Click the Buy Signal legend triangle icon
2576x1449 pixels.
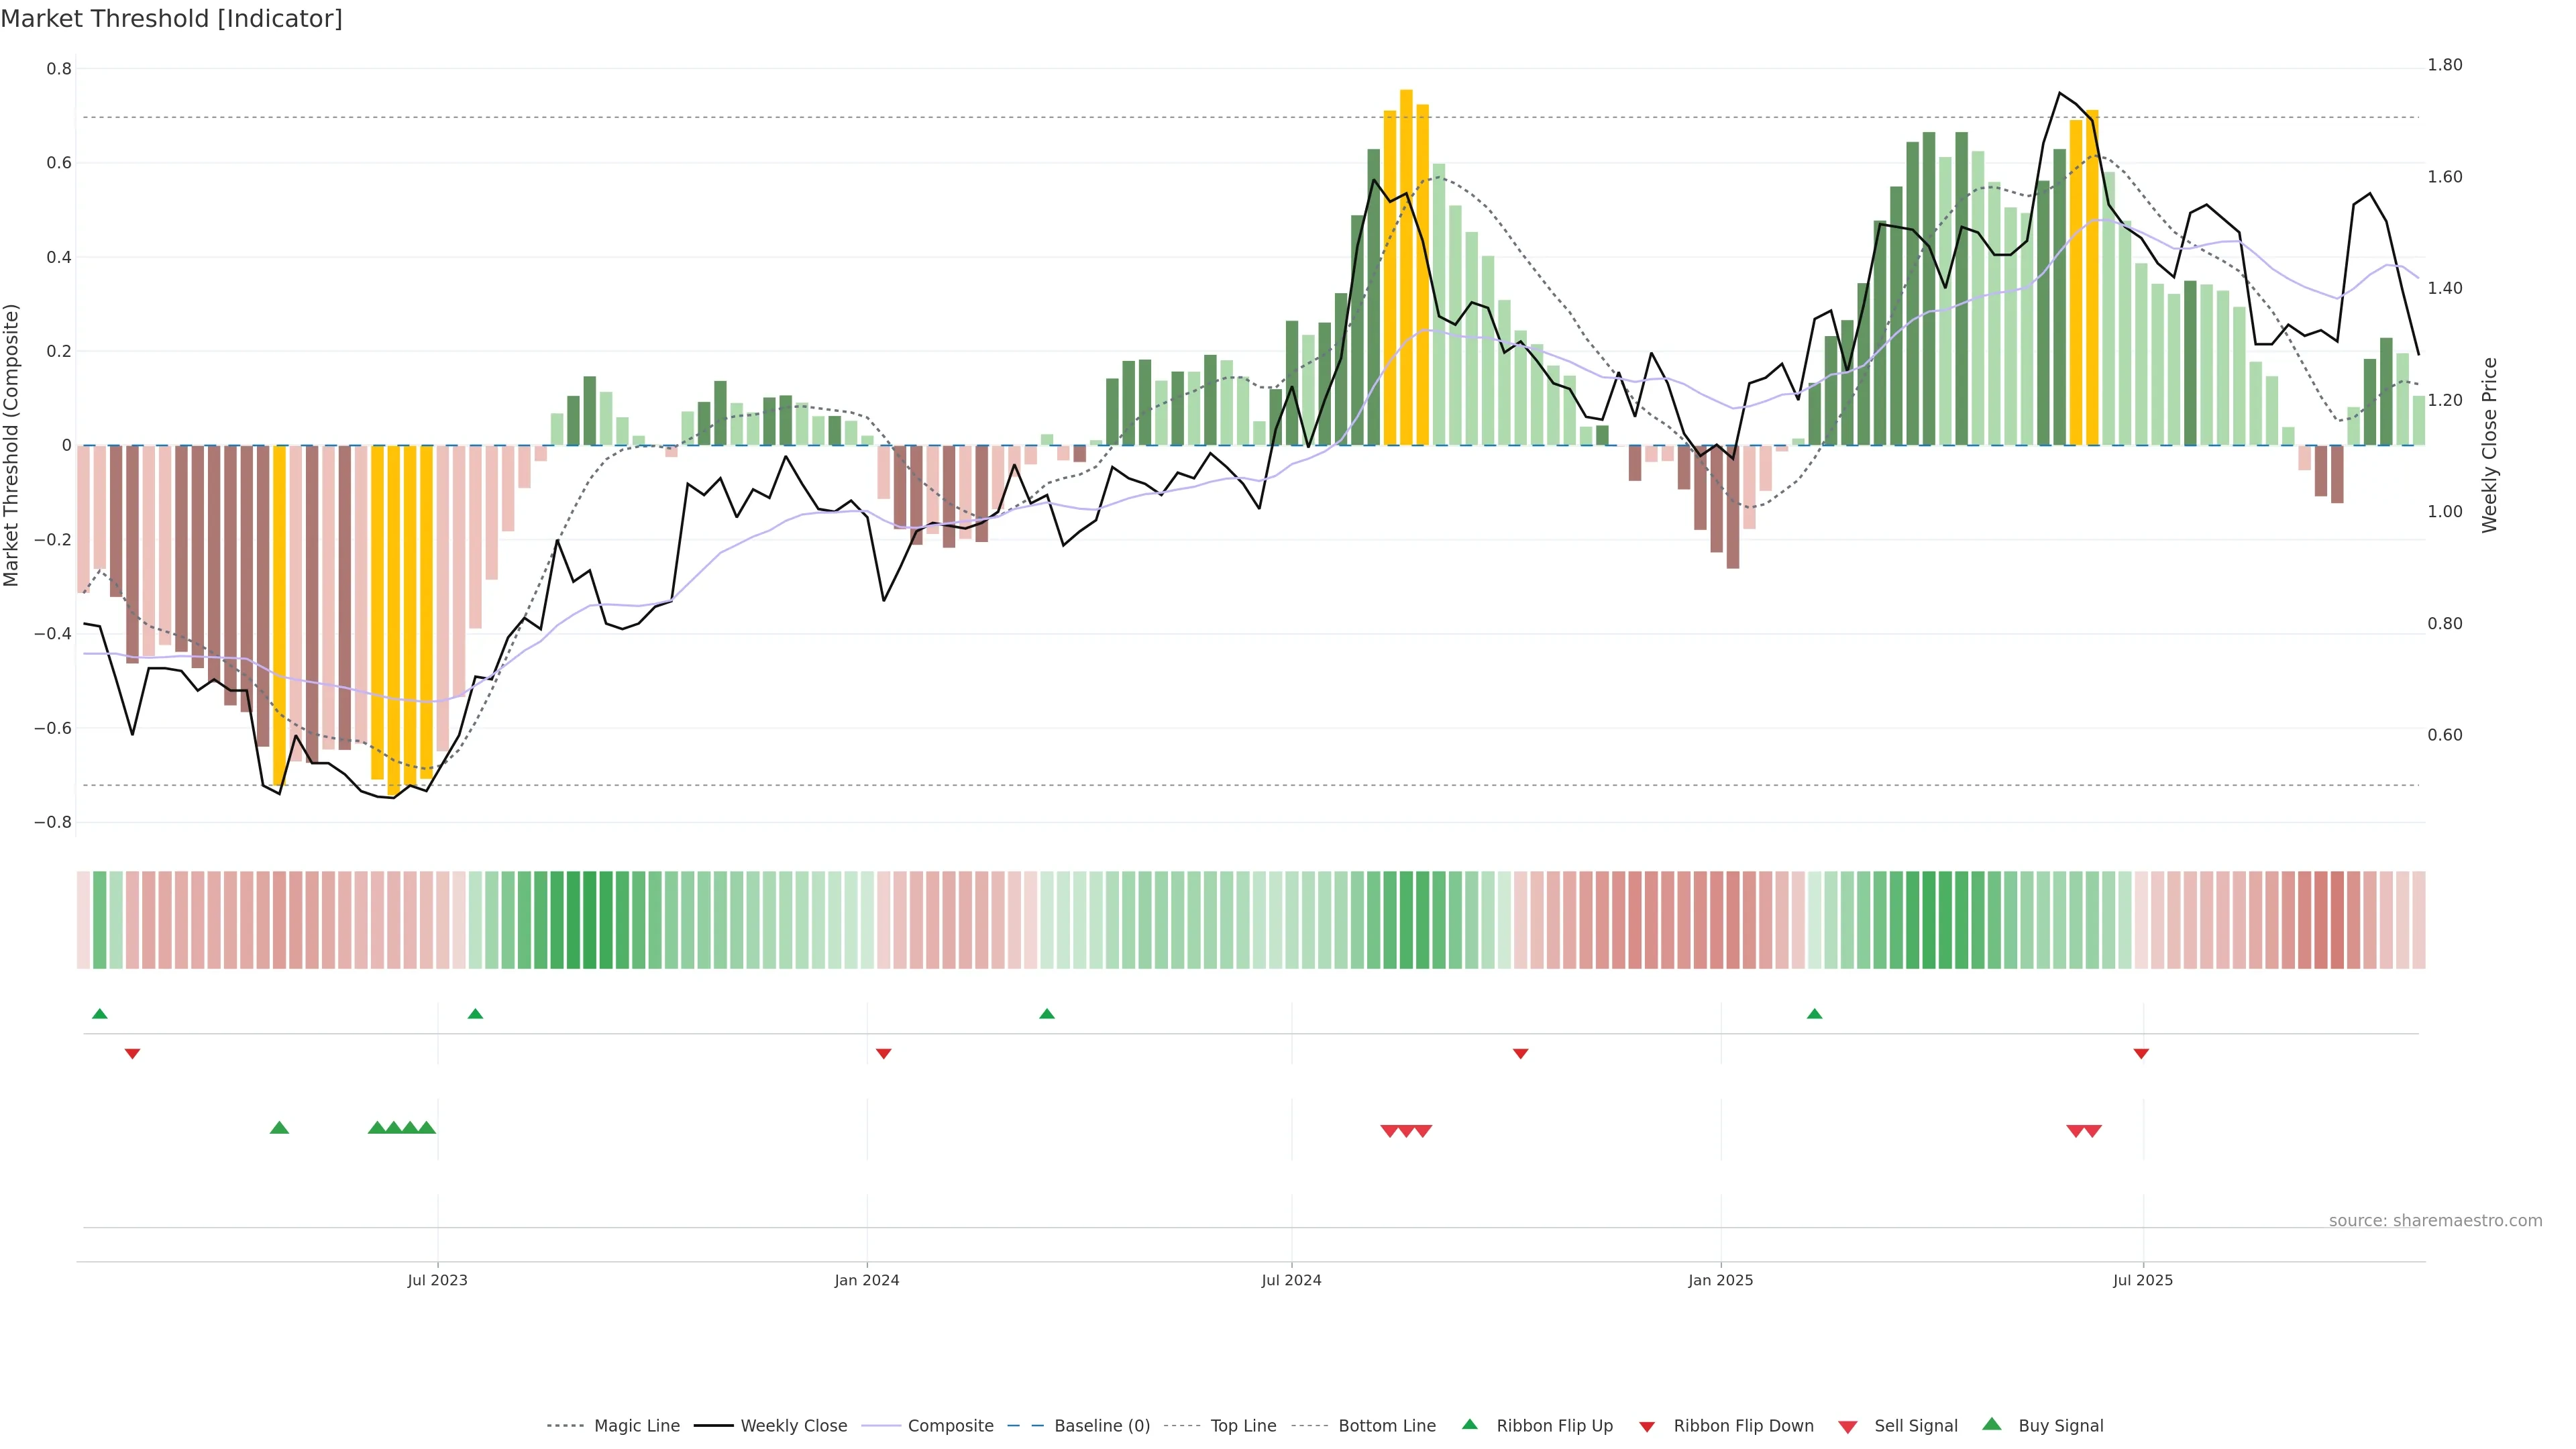pos(1992,1424)
